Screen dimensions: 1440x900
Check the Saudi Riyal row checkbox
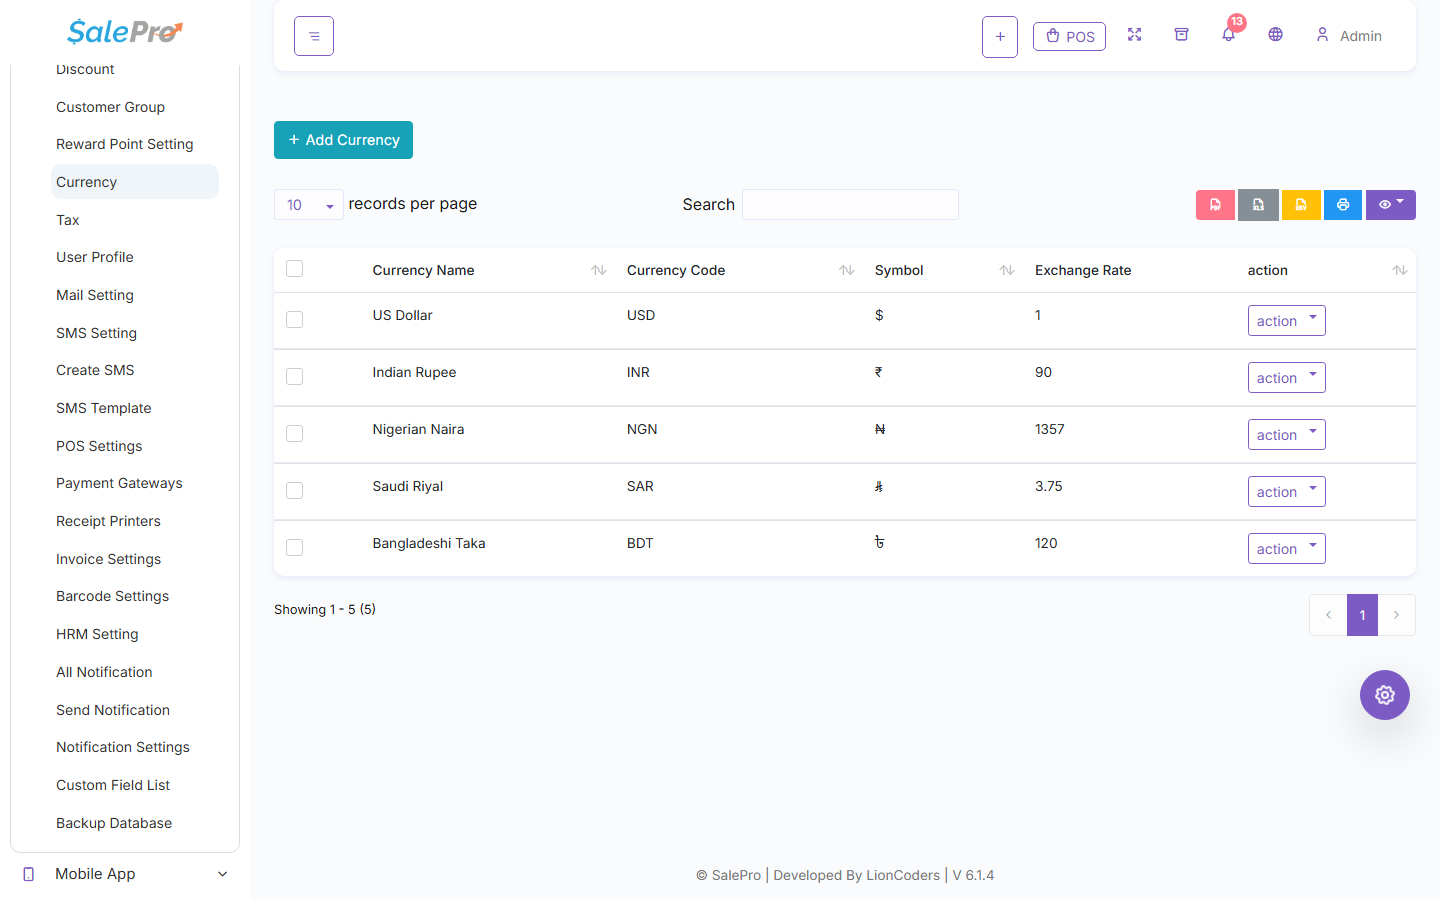[294, 490]
